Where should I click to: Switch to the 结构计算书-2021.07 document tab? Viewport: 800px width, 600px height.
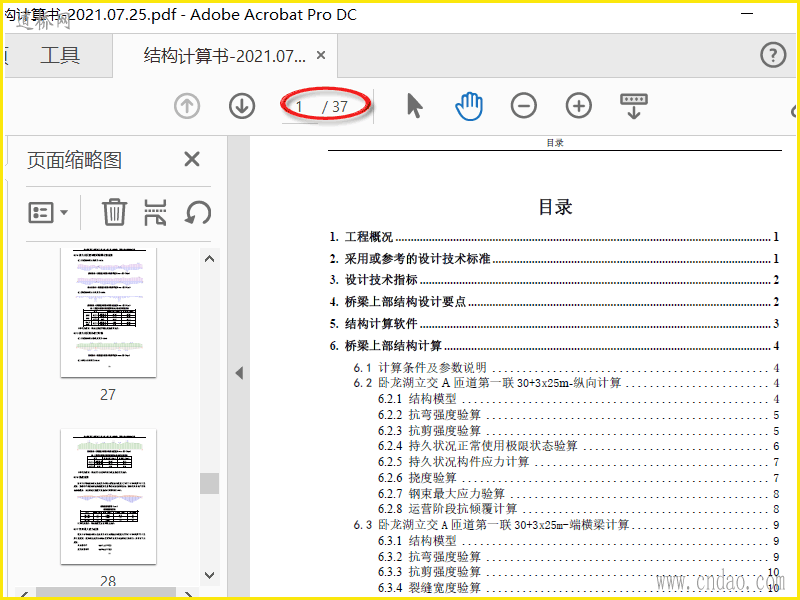224,55
